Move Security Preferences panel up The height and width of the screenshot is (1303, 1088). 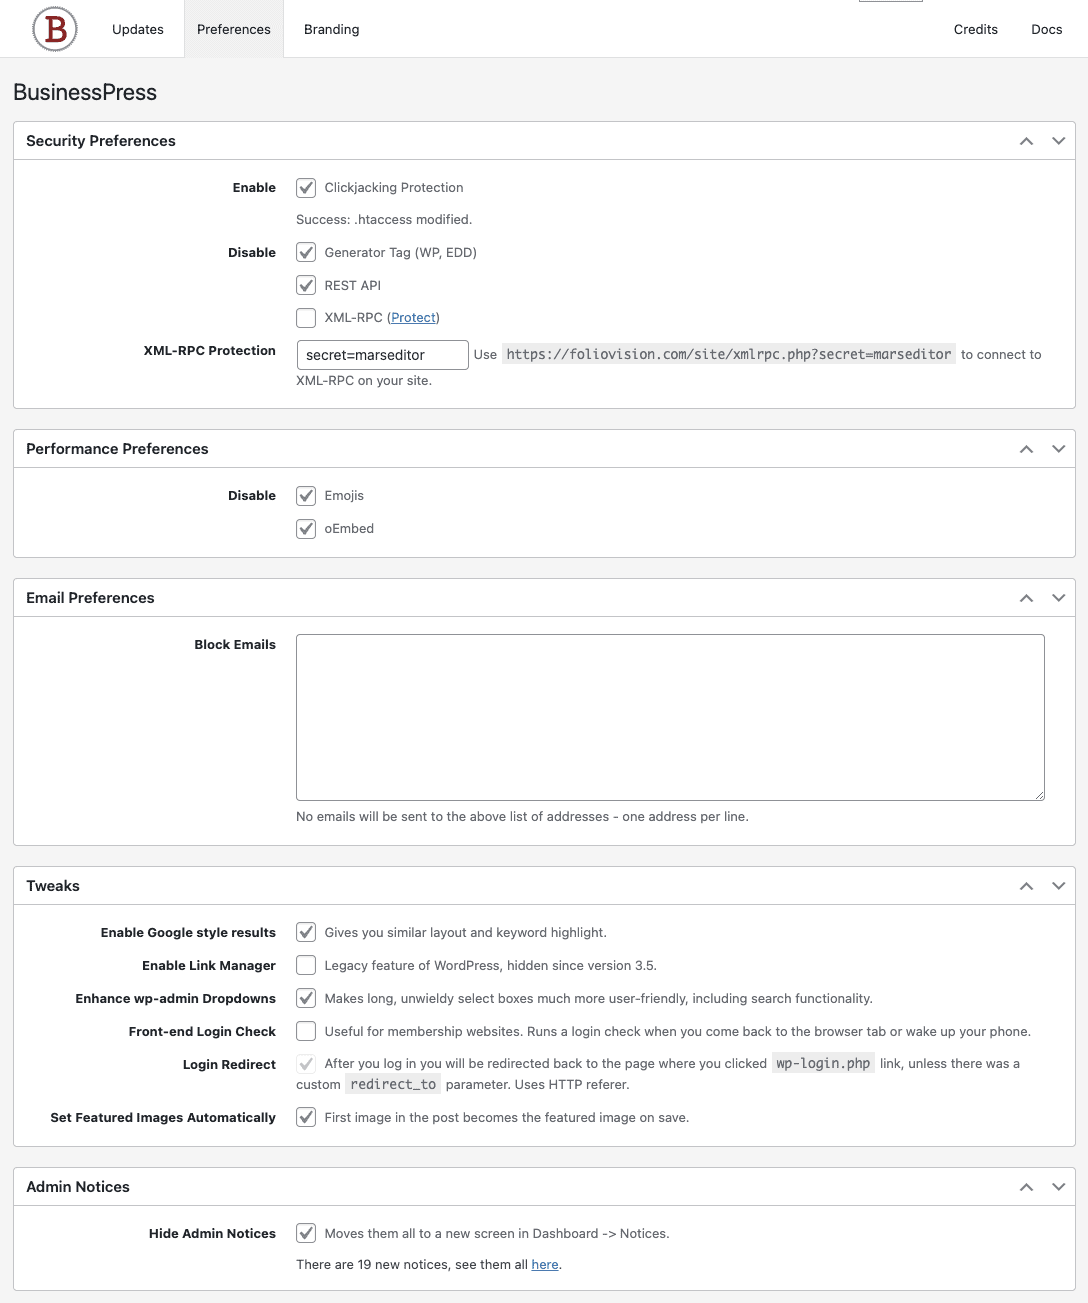[x=1026, y=141]
